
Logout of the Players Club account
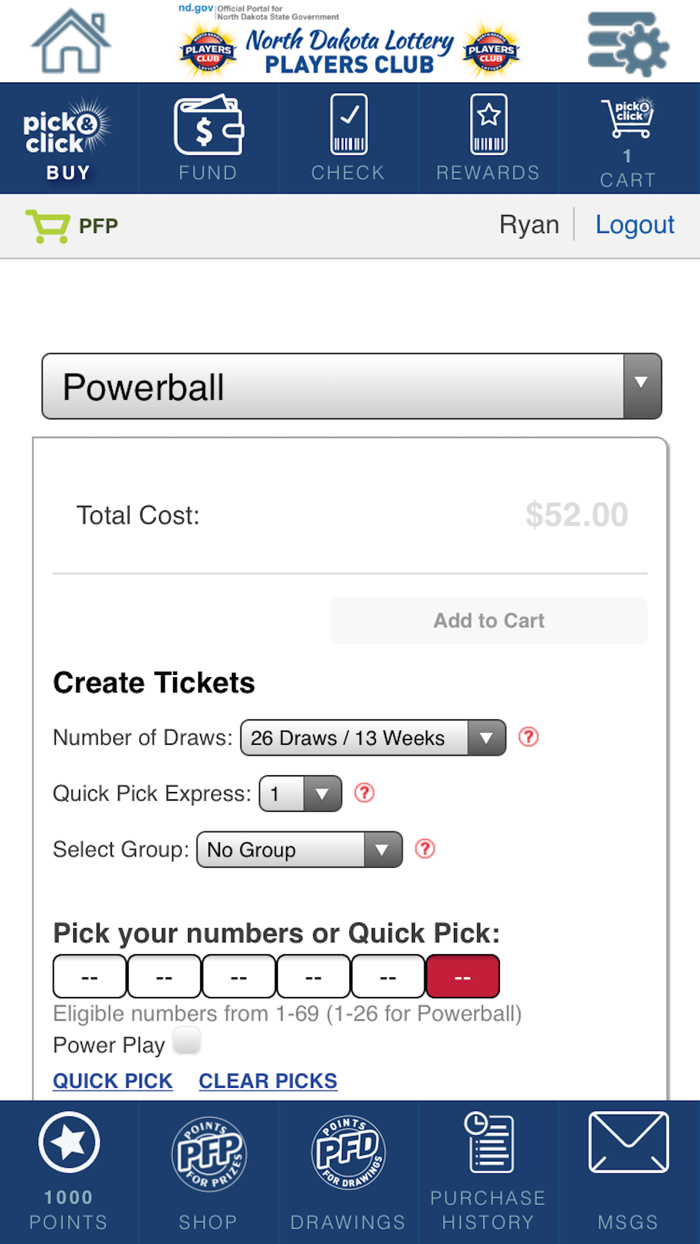coord(635,225)
